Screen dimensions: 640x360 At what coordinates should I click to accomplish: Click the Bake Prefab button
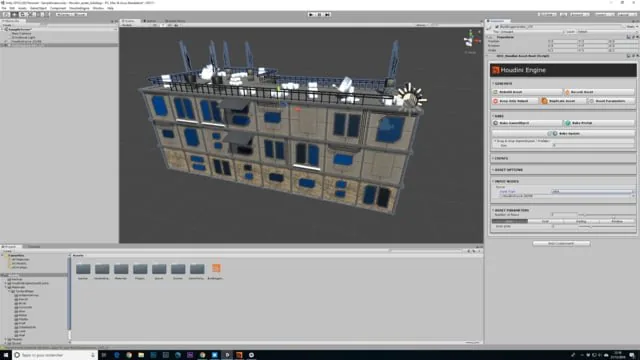pos(599,123)
